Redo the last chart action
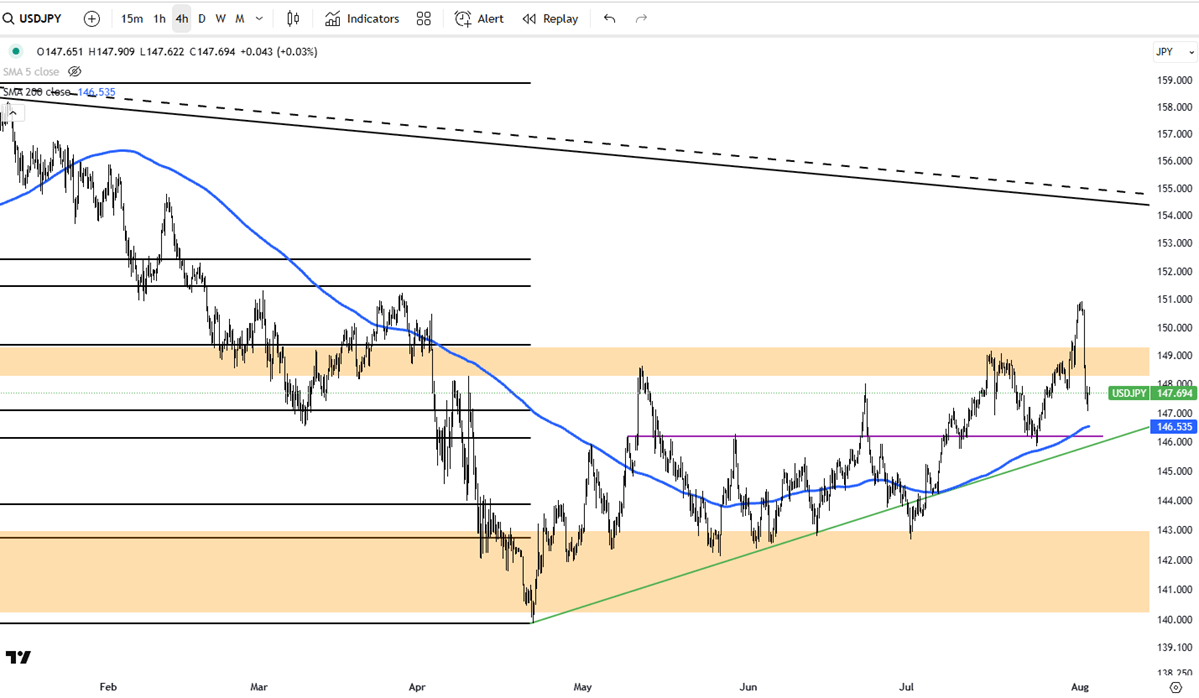The height and width of the screenshot is (698, 1199). coord(642,18)
